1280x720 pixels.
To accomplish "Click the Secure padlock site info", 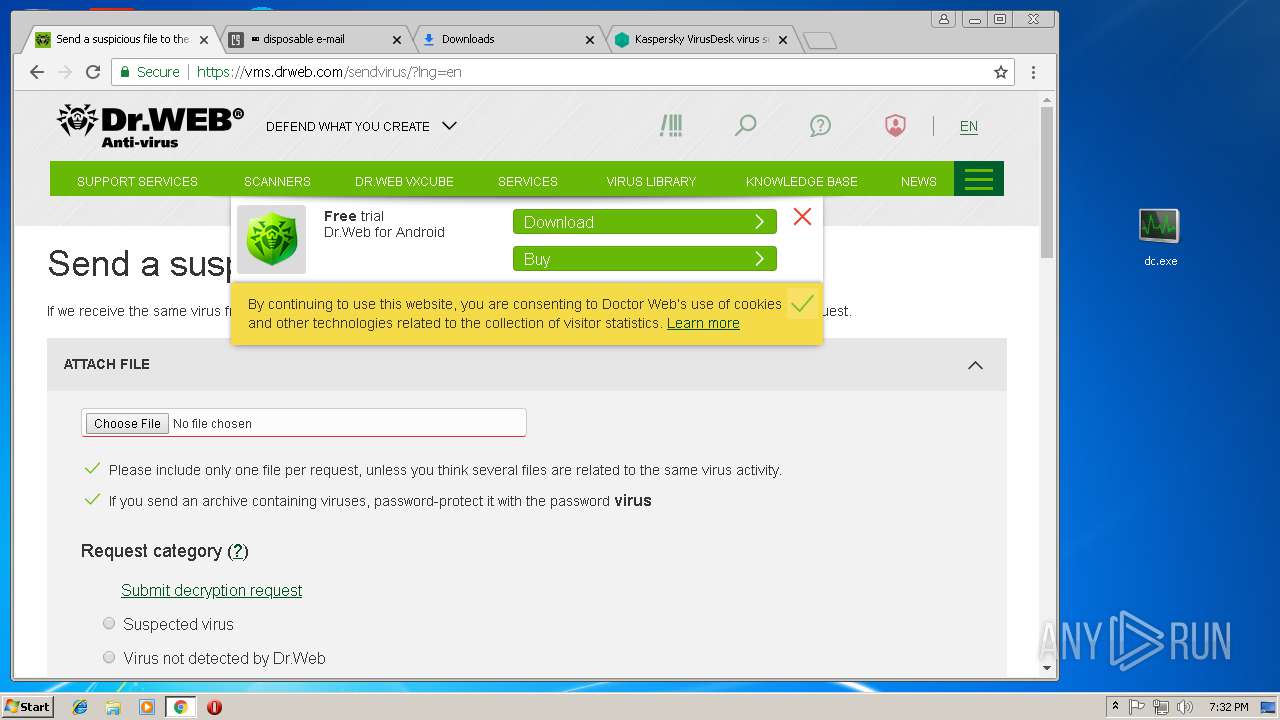I will point(149,72).
